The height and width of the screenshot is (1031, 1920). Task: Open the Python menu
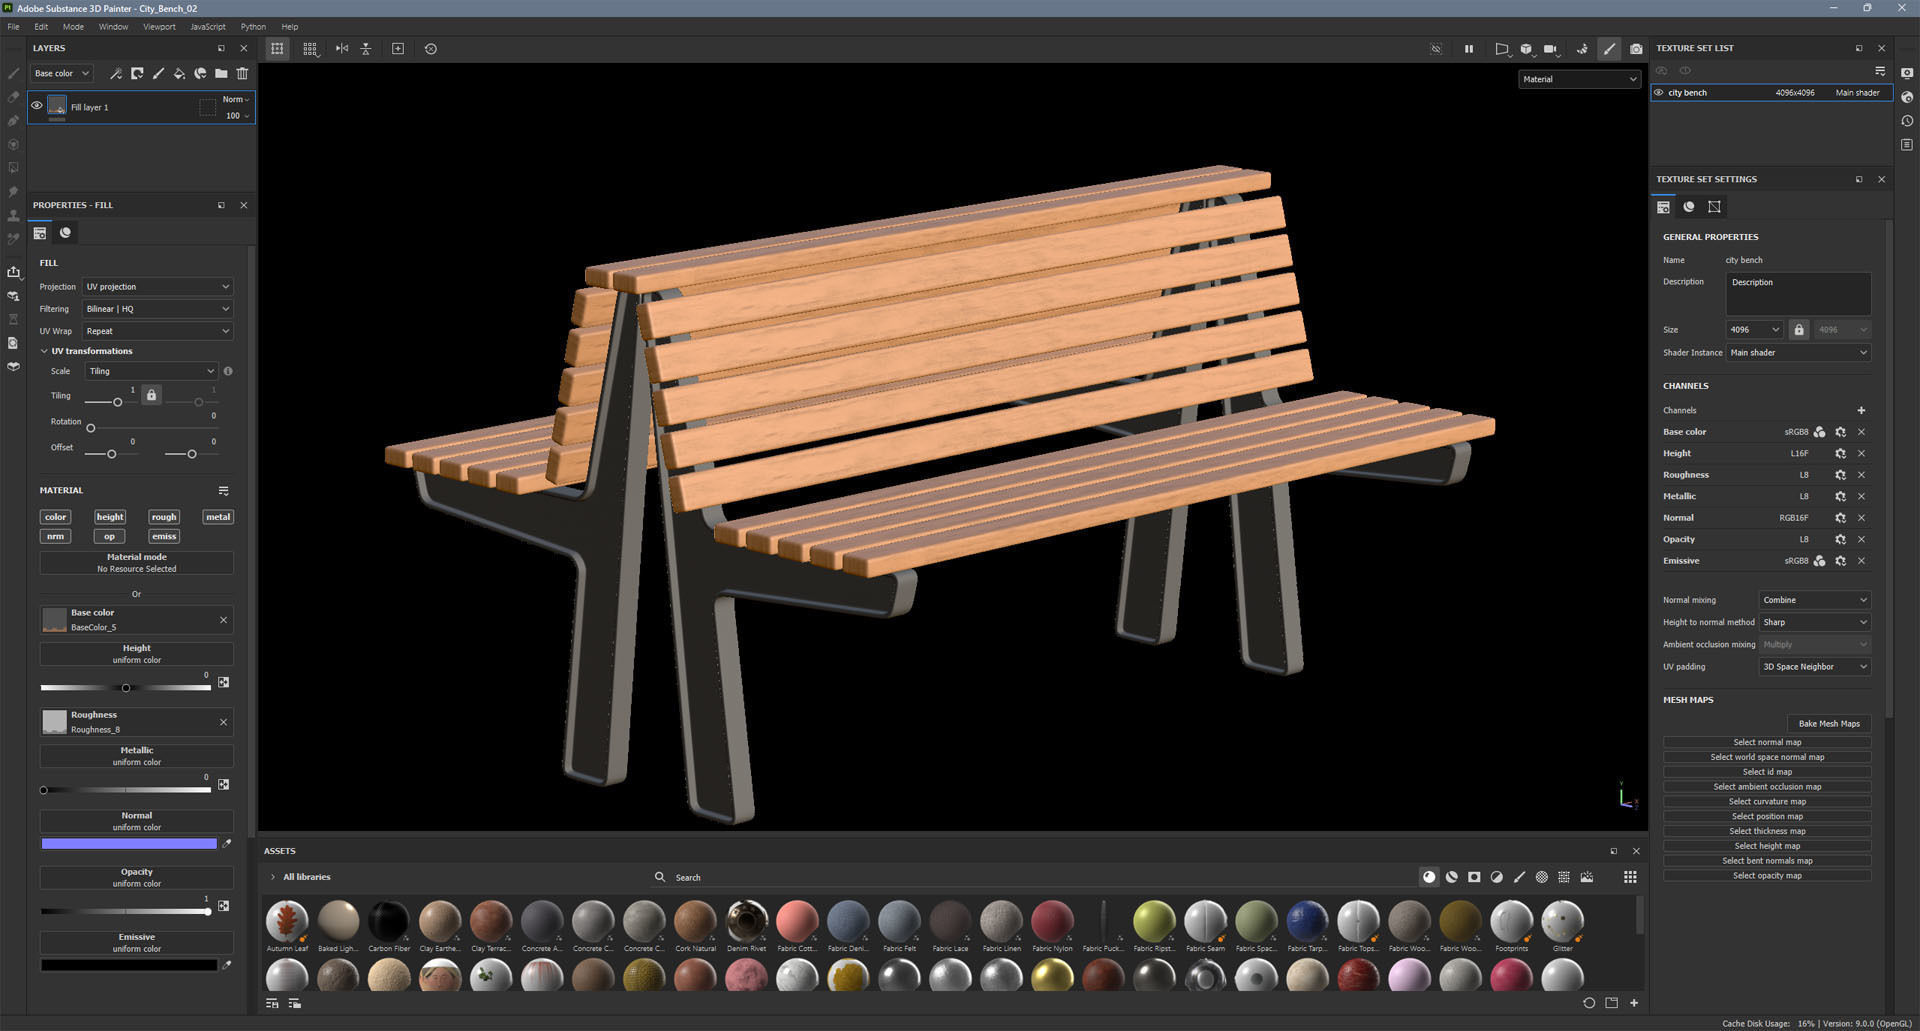pos(253,27)
